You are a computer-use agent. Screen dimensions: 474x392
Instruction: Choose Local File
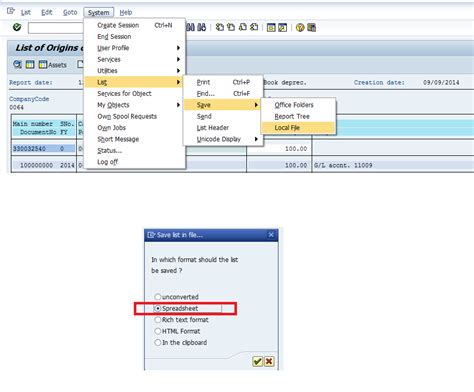click(x=298, y=128)
